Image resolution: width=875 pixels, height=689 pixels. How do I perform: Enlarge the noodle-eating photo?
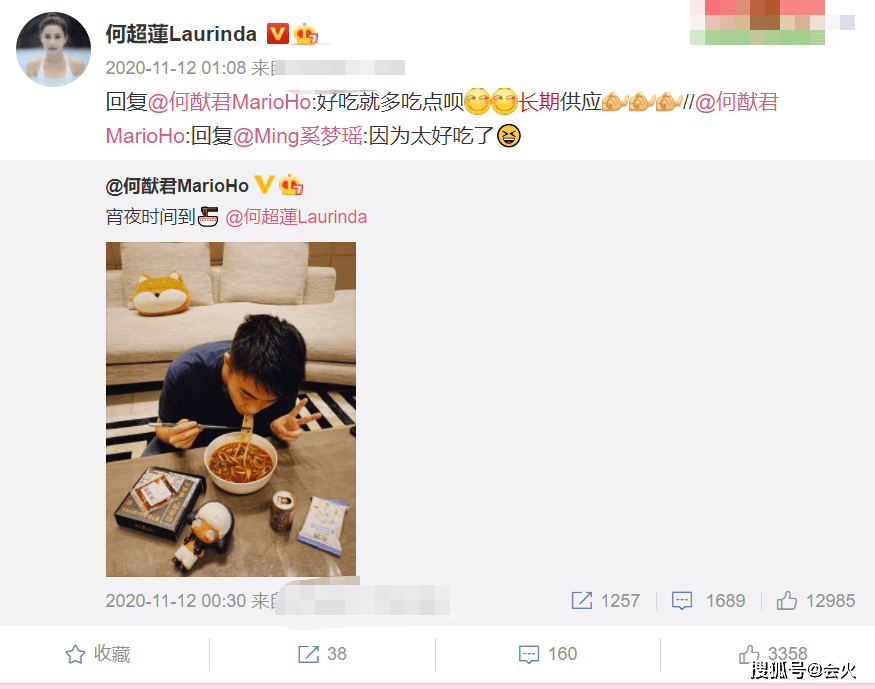230,409
